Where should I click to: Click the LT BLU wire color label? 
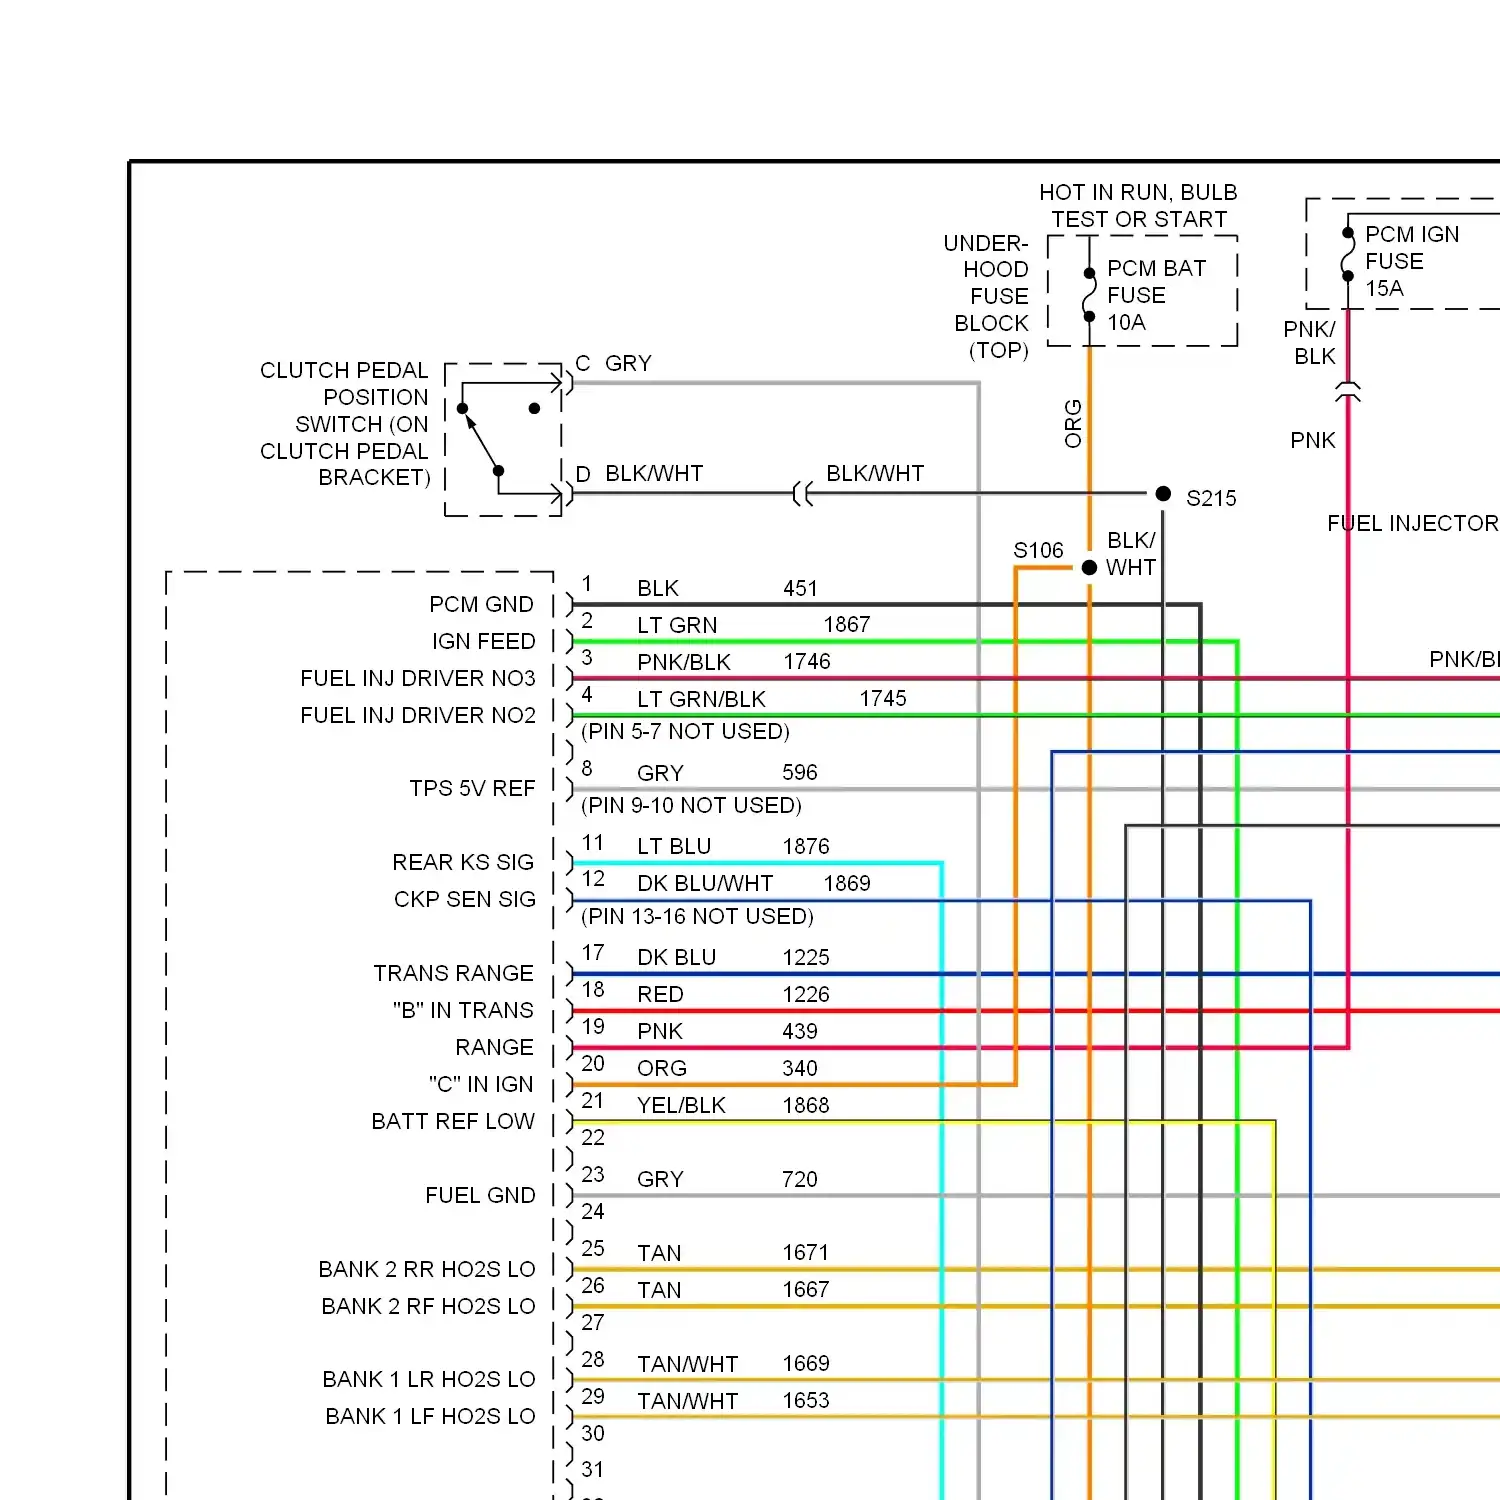674,847
